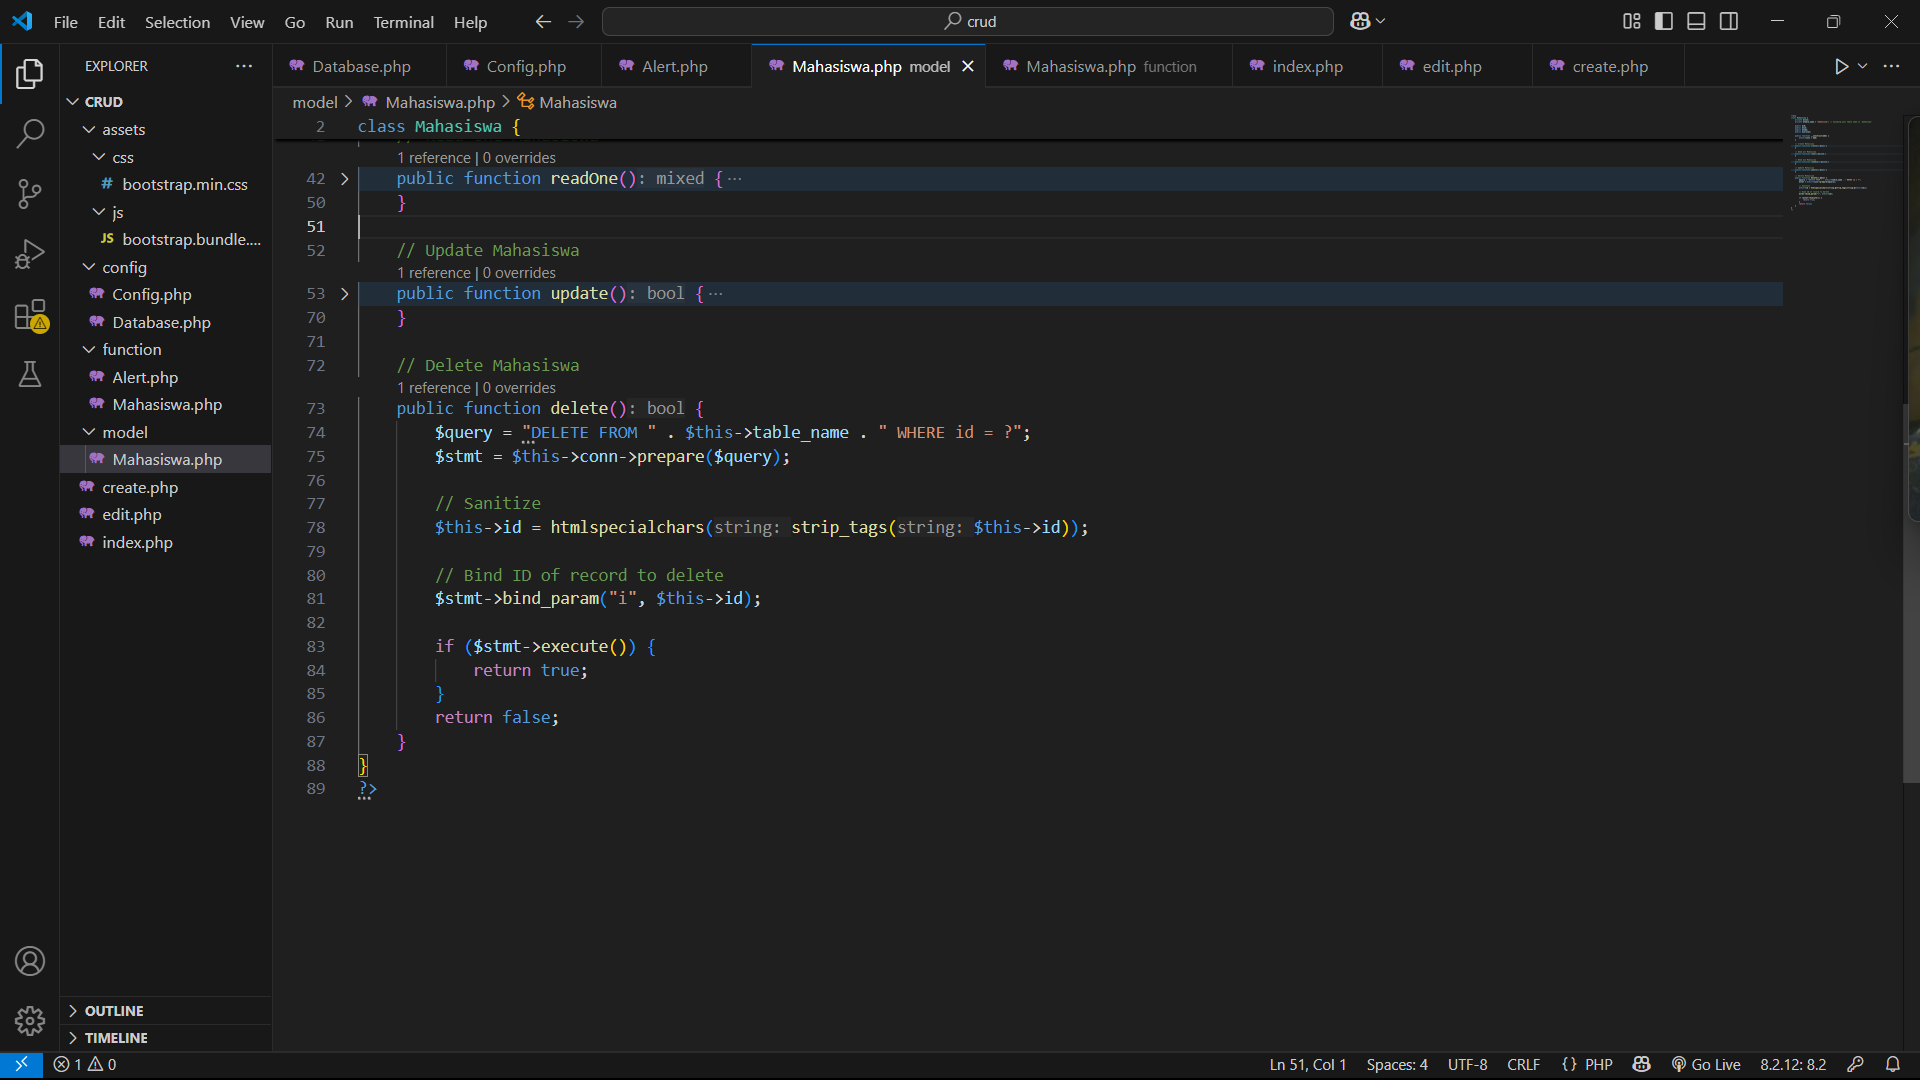Image resolution: width=1920 pixels, height=1080 pixels.
Task: Toggle the bottom panel layout button
Action: point(1696,21)
